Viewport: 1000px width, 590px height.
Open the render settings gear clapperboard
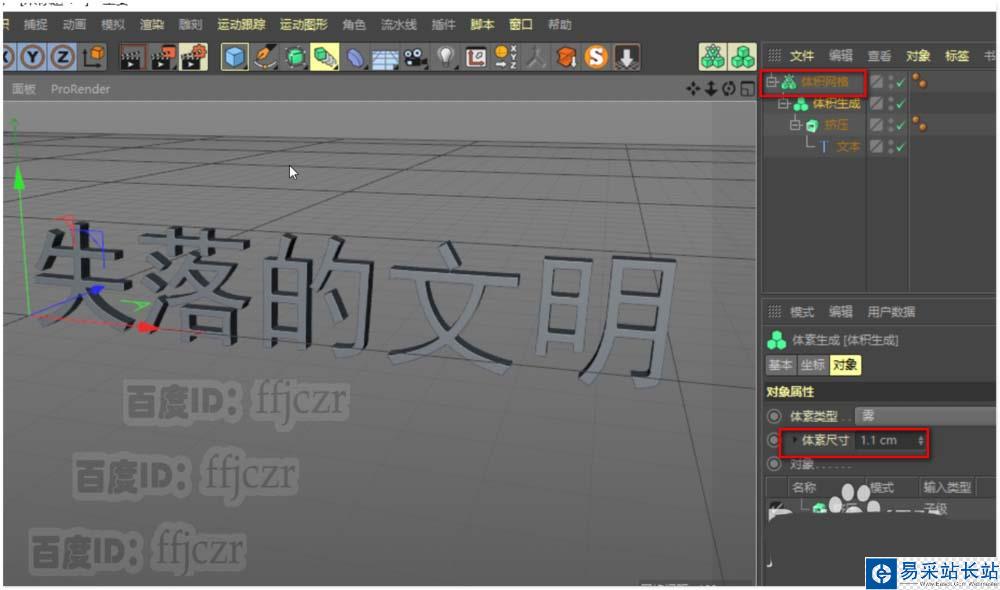(194, 57)
